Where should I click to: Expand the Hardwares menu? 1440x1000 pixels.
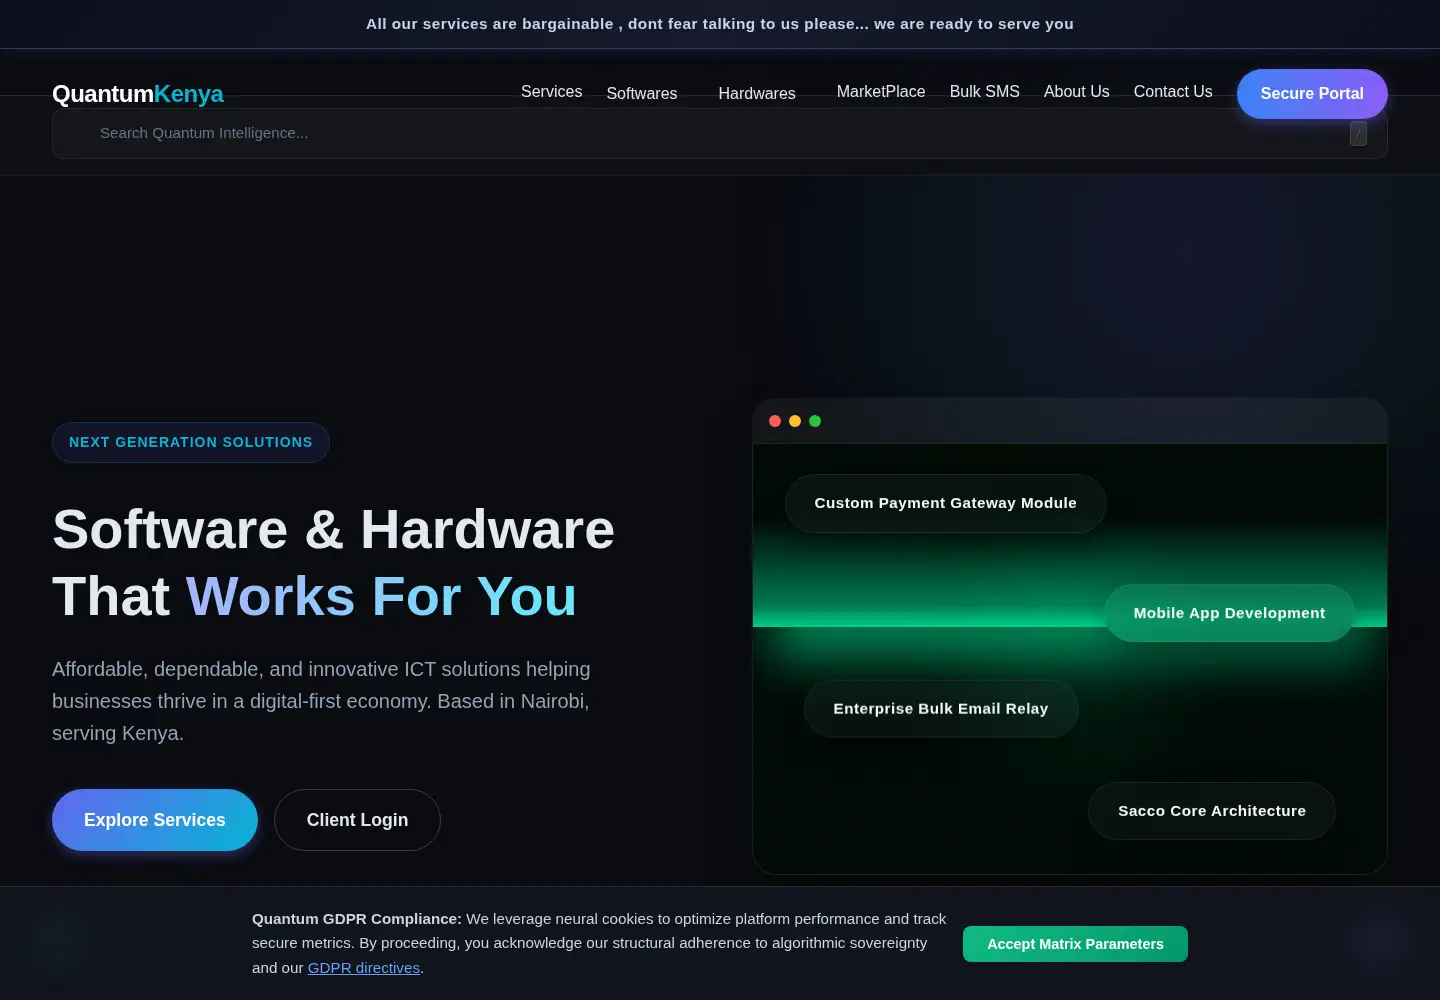tap(757, 93)
